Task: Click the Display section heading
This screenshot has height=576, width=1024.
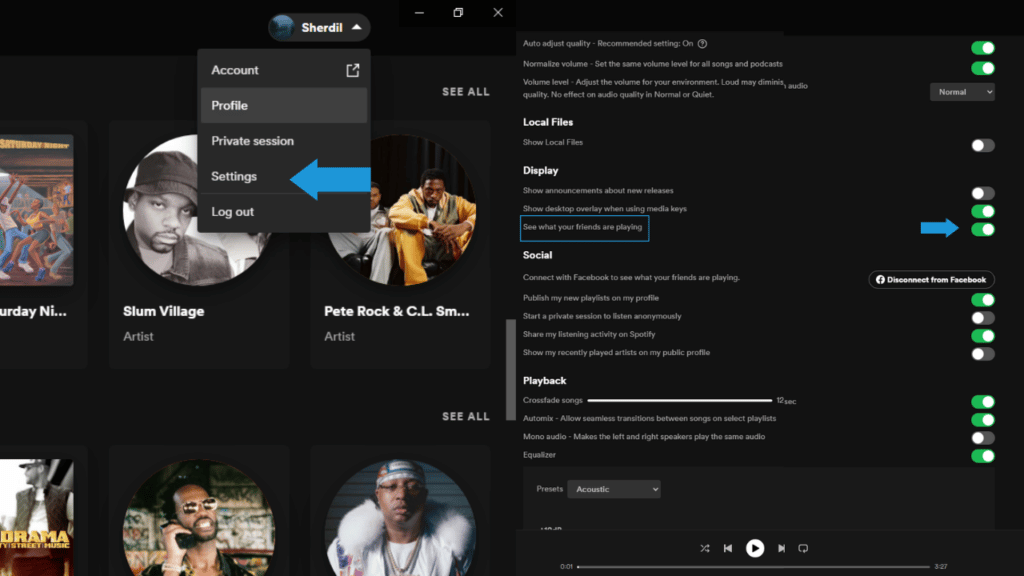Action: 541,170
